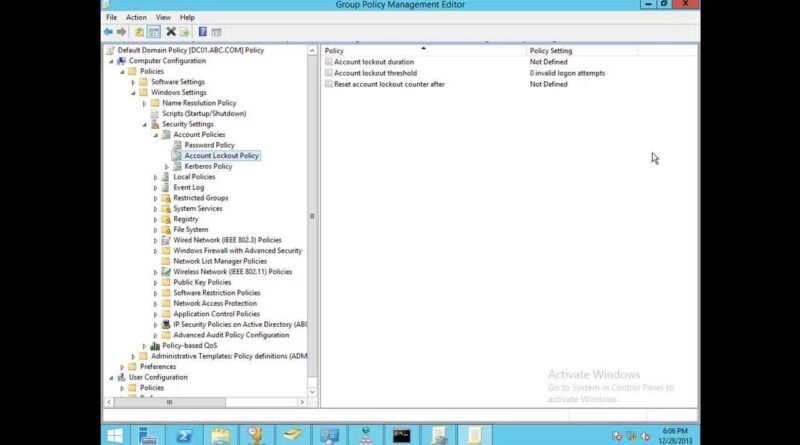Expand the Preferences node under Computer Configuration
800x445 pixels.
122,367
